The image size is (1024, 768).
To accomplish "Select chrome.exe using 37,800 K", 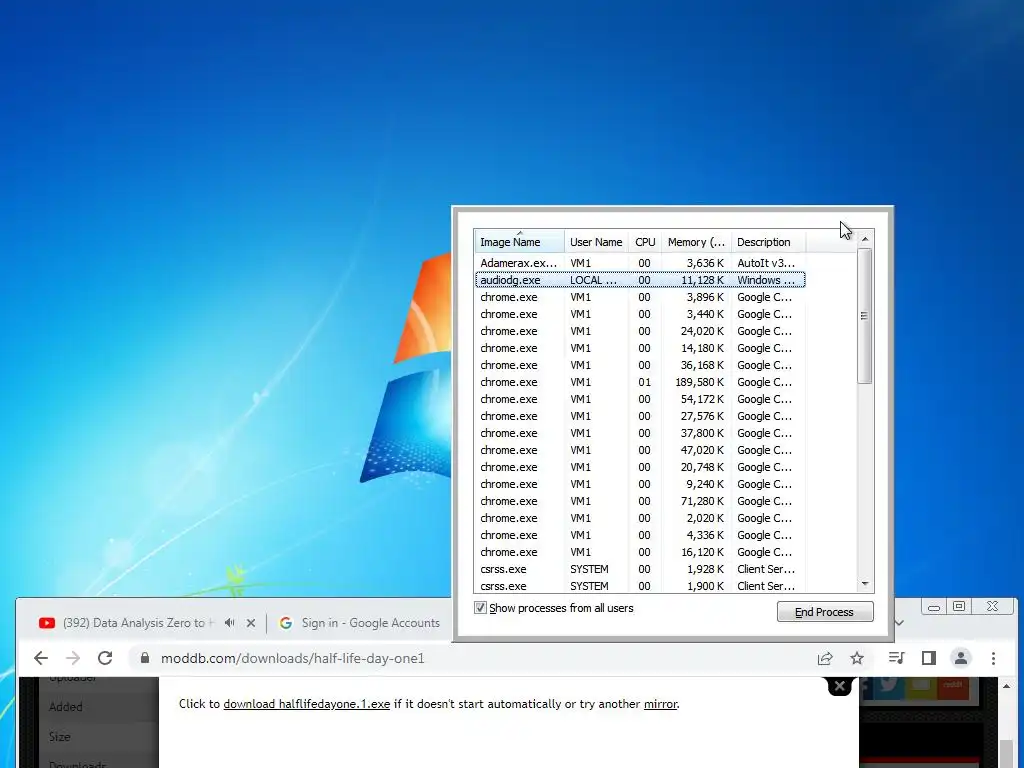I will coord(640,433).
